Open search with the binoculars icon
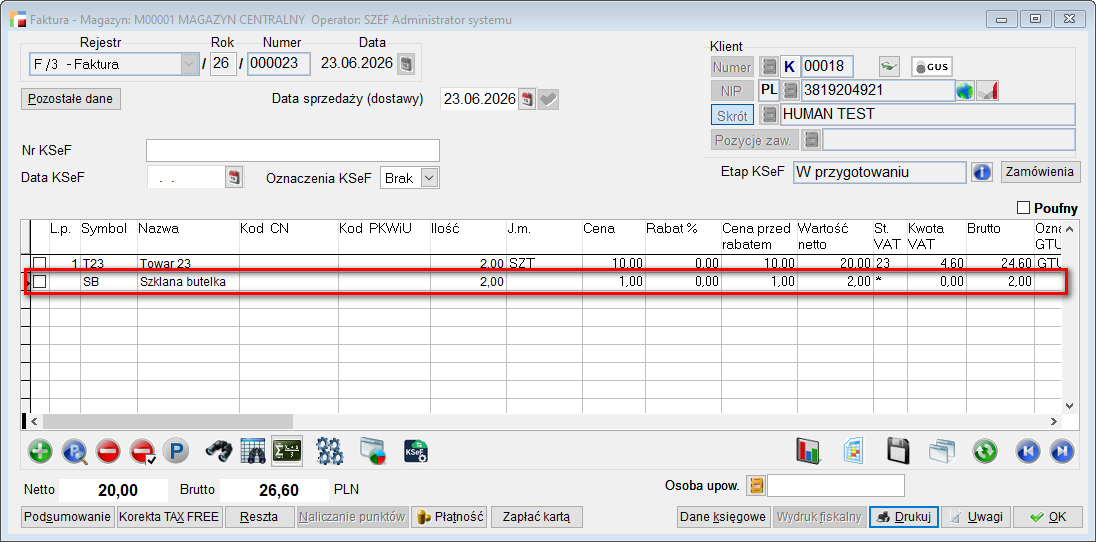Viewport: 1096px width, 542px height. click(x=218, y=452)
